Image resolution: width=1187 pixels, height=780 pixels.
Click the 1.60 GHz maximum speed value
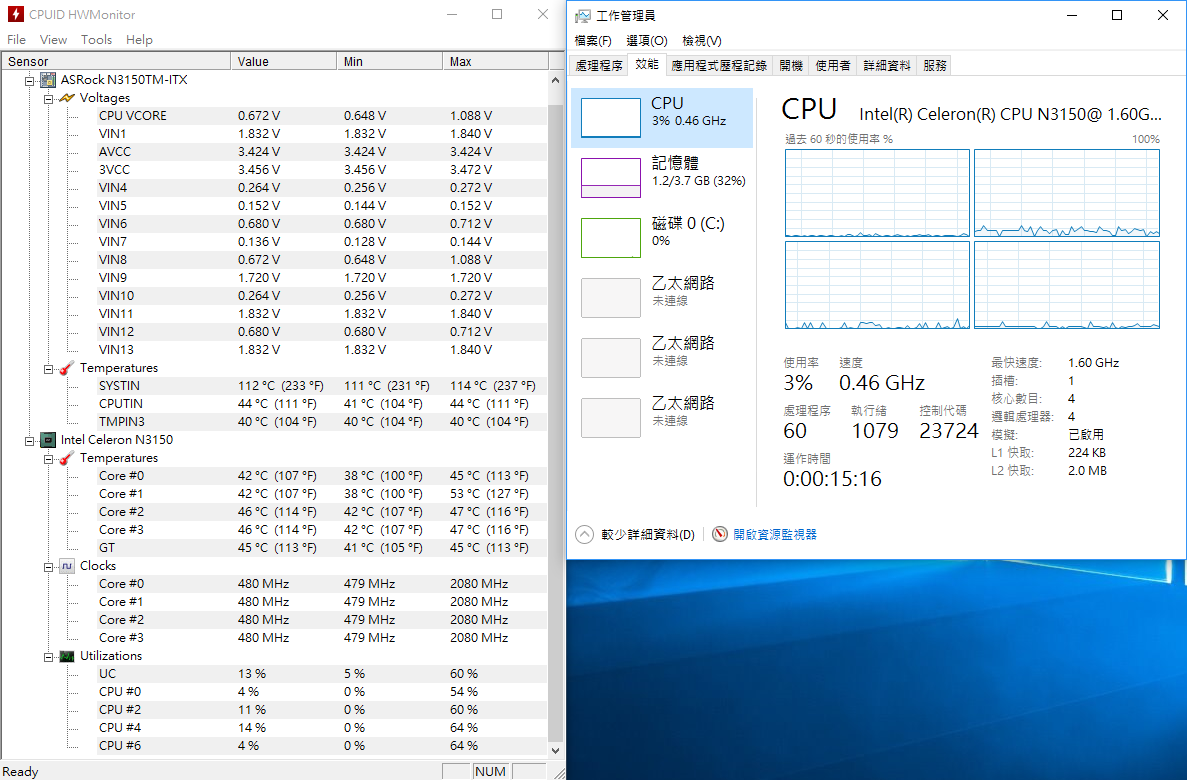(x=1093, y=363)
